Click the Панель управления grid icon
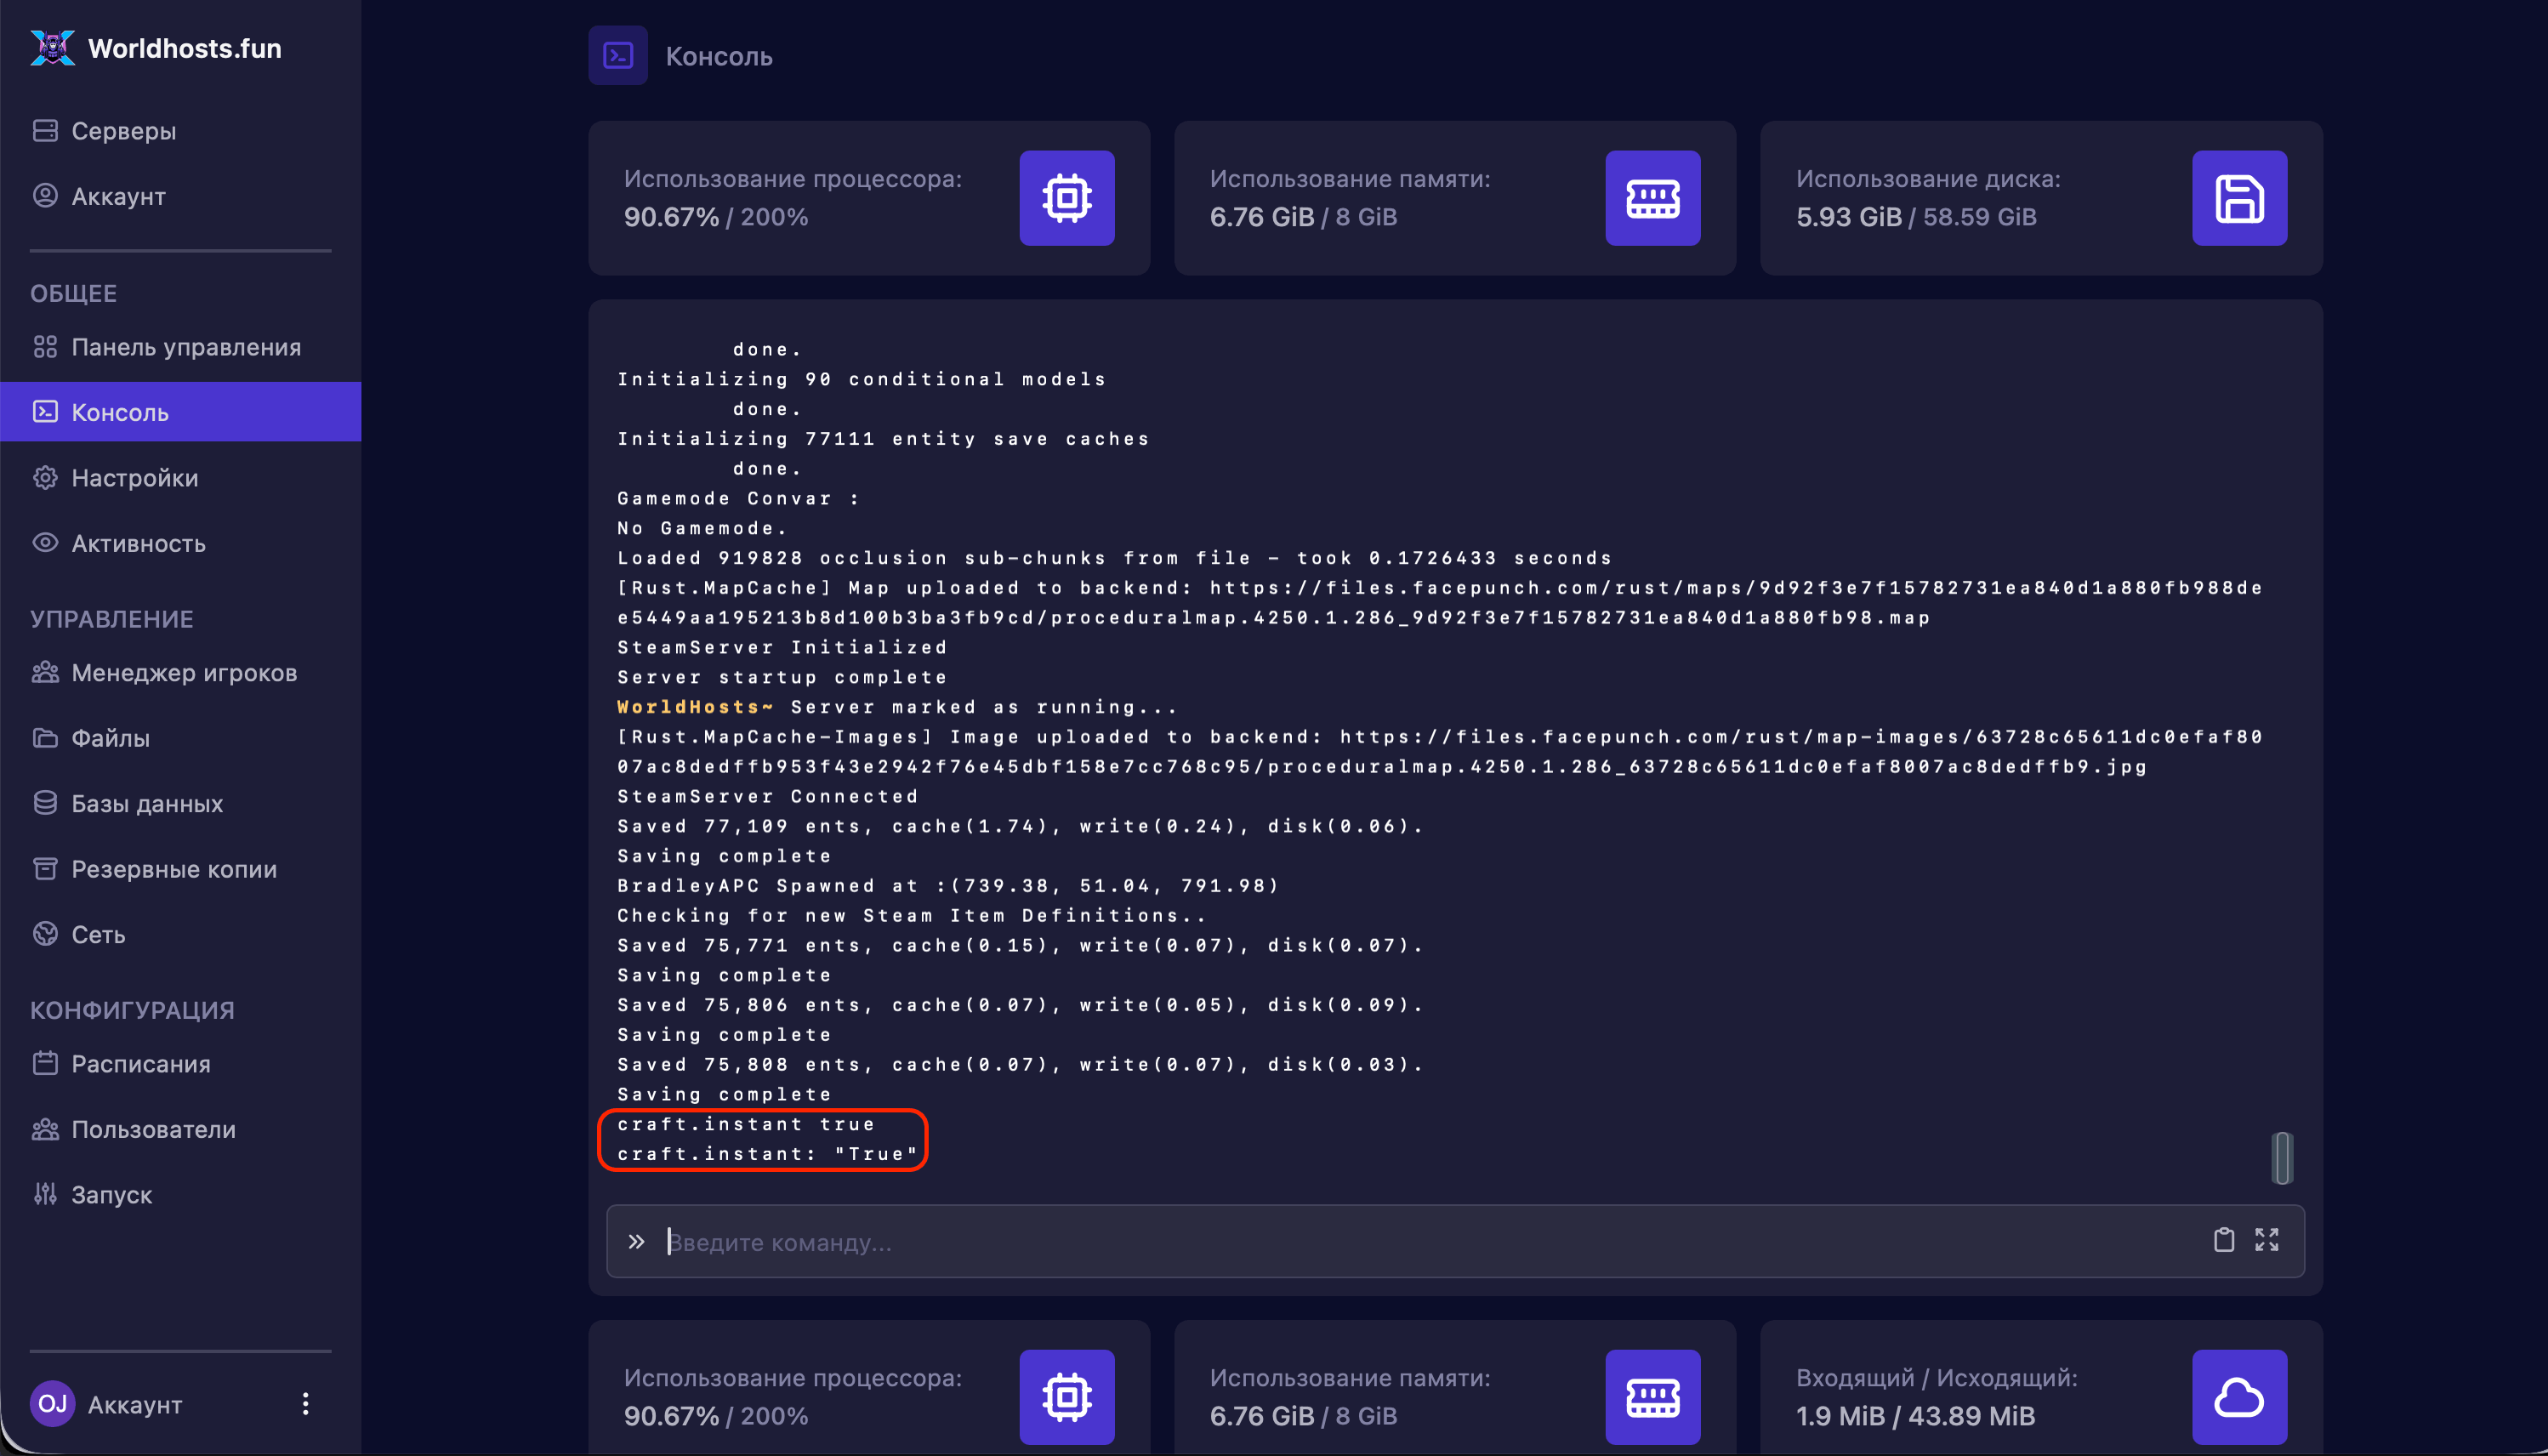Viewport: 2548px width, 1456px height. pyautogui.click(x=45, y=347)
